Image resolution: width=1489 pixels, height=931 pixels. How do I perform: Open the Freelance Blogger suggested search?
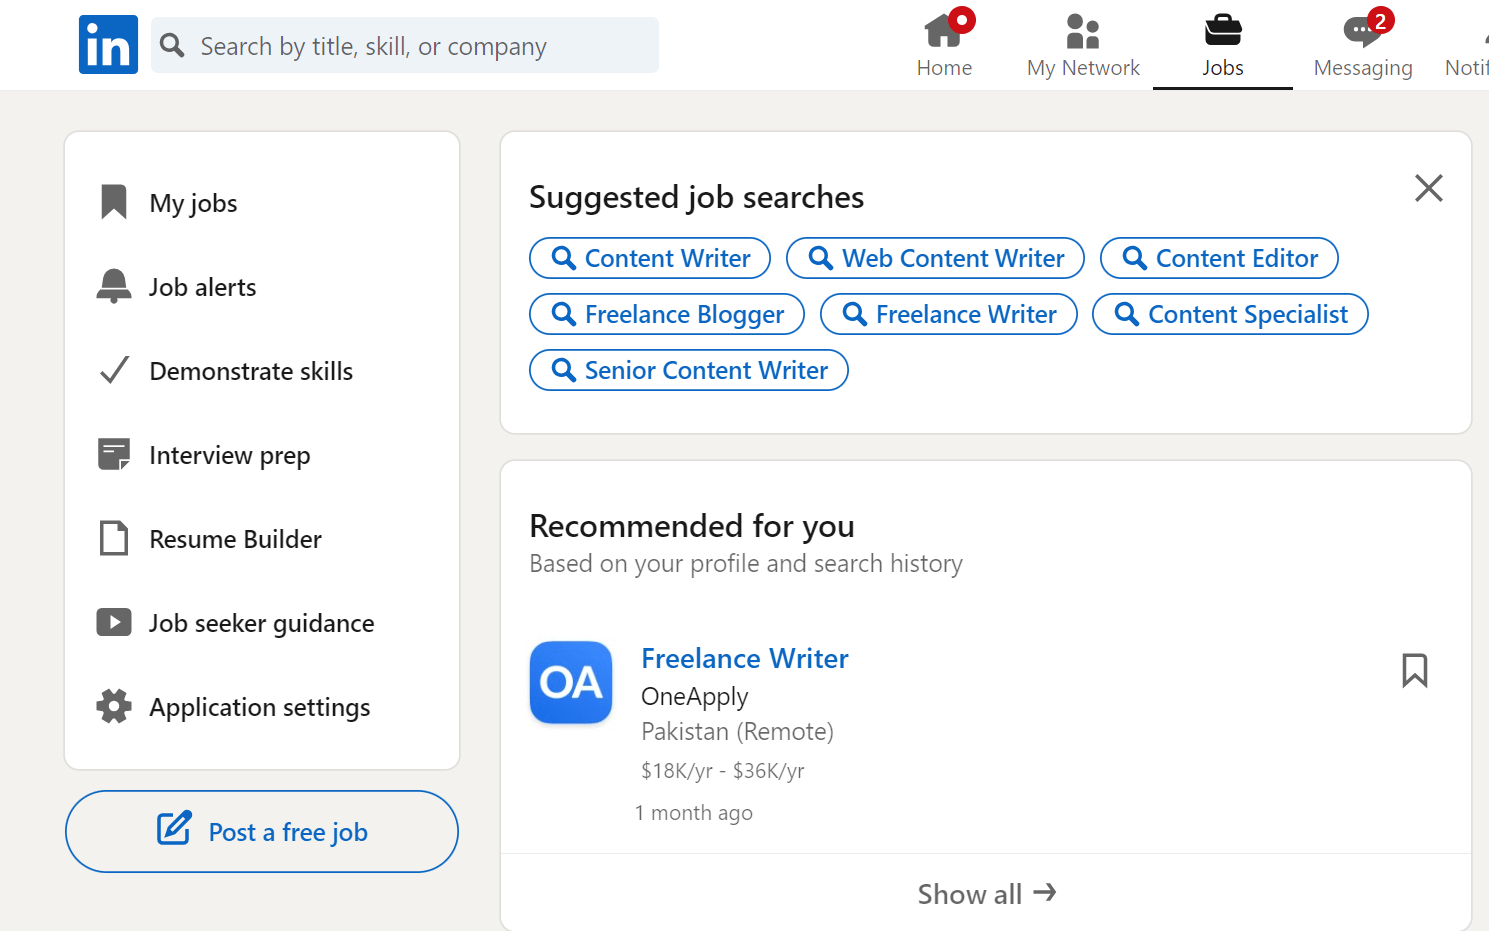click(666, 314)
